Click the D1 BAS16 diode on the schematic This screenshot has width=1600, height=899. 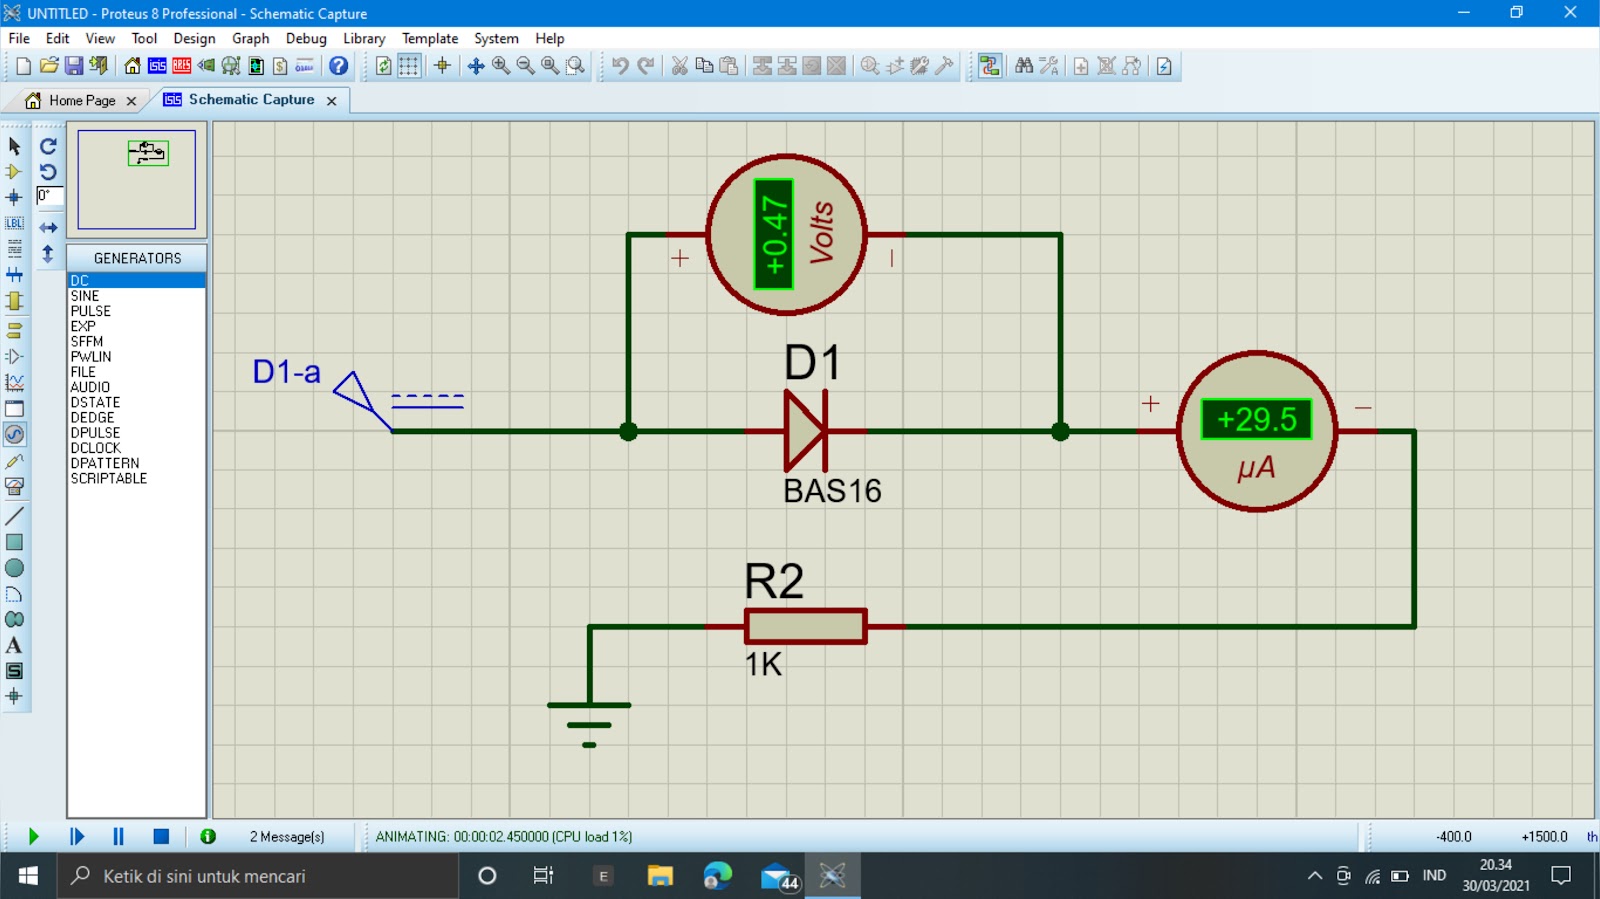[806, 431]
